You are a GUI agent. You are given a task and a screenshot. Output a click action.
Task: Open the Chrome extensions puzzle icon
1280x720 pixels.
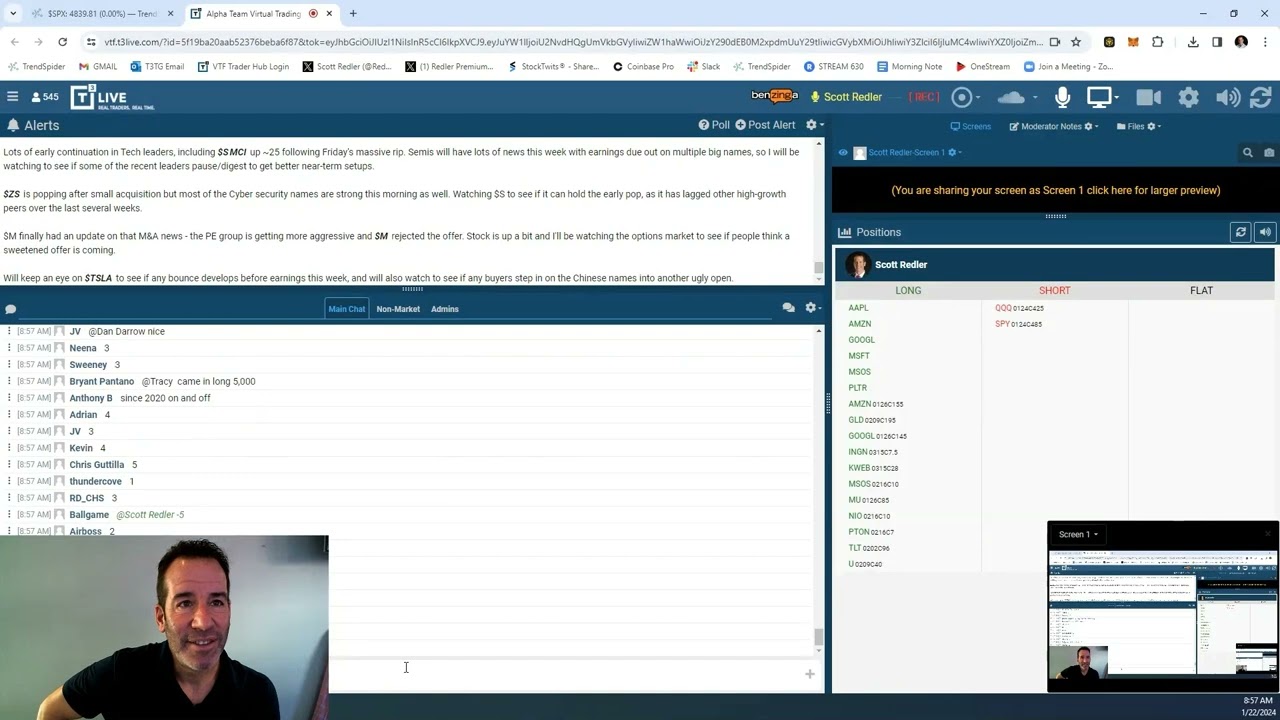tap(1158, 42)
